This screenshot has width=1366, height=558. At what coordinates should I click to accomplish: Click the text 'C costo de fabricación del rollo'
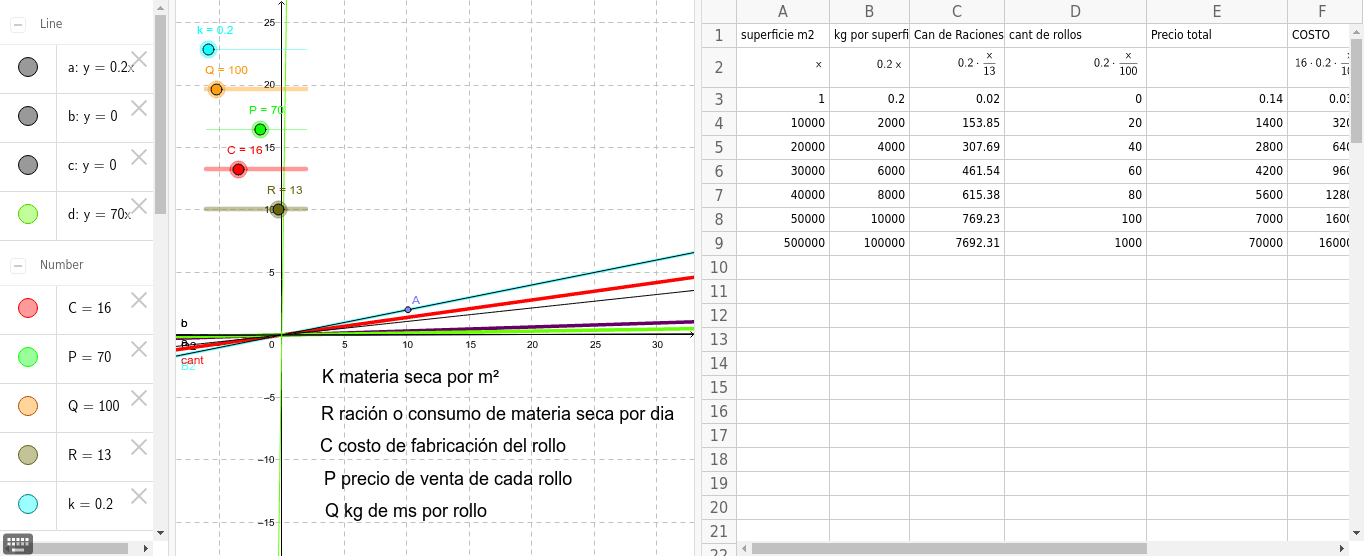(x=443, y=446)
